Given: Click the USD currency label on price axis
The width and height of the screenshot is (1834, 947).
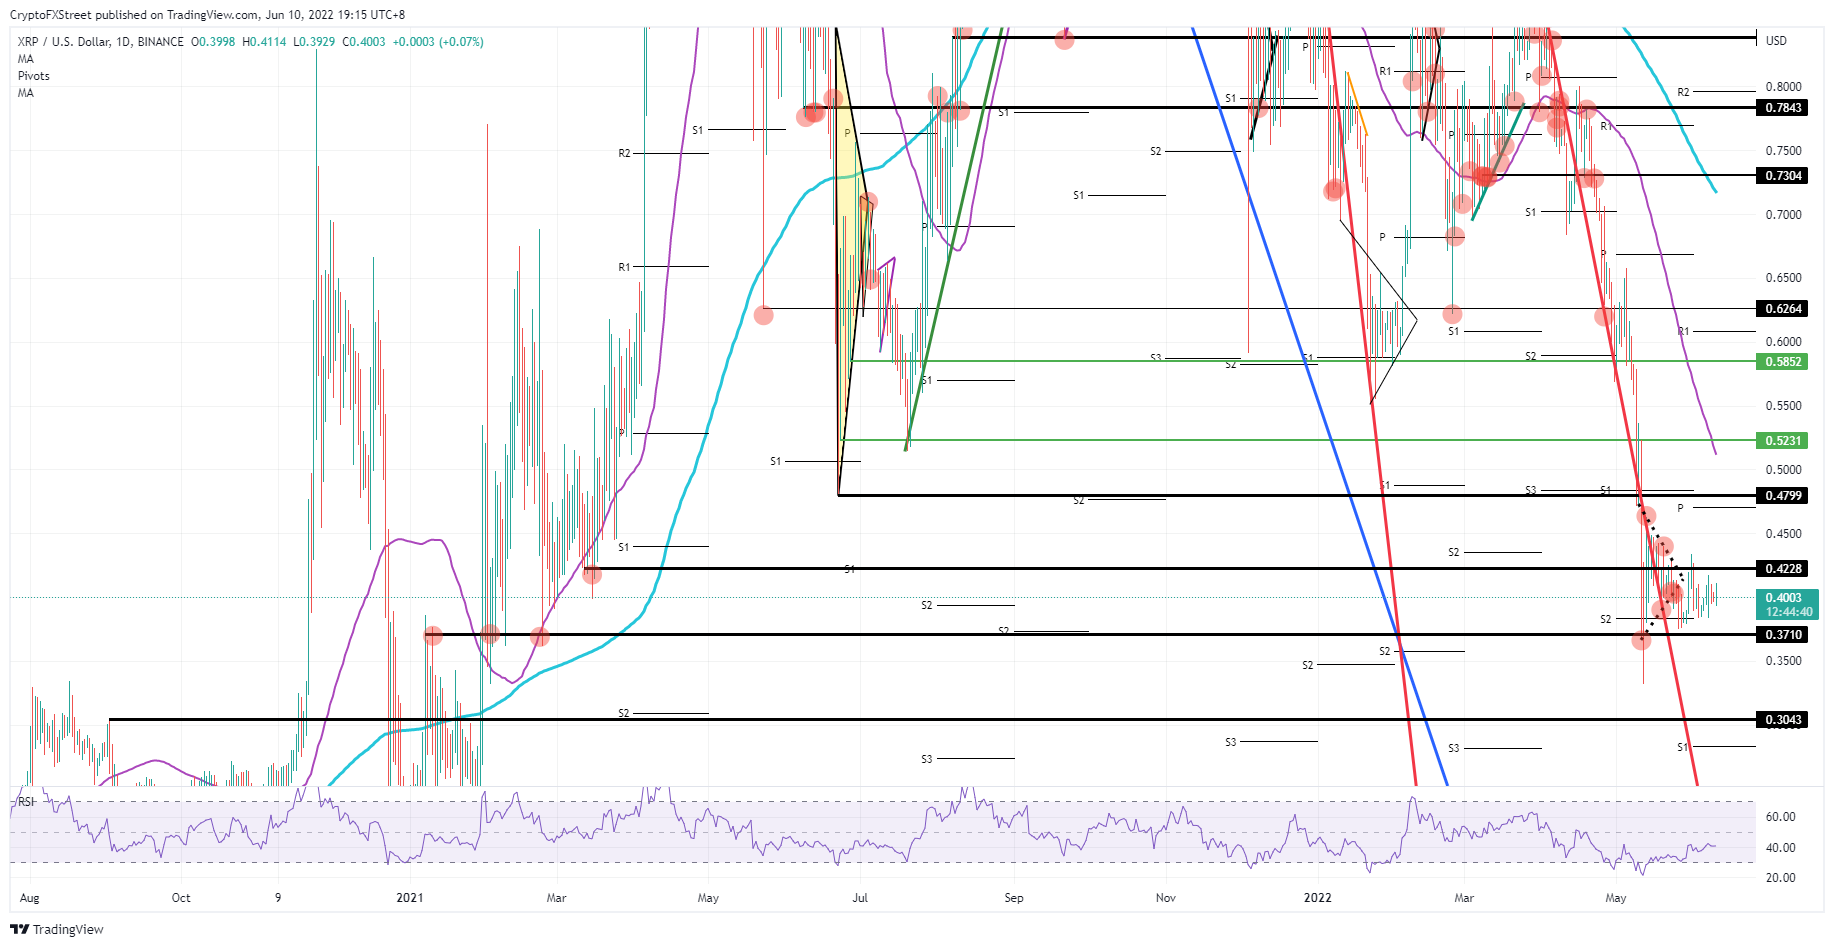Looking at the screenshot, I should (x=1776, y=41).
